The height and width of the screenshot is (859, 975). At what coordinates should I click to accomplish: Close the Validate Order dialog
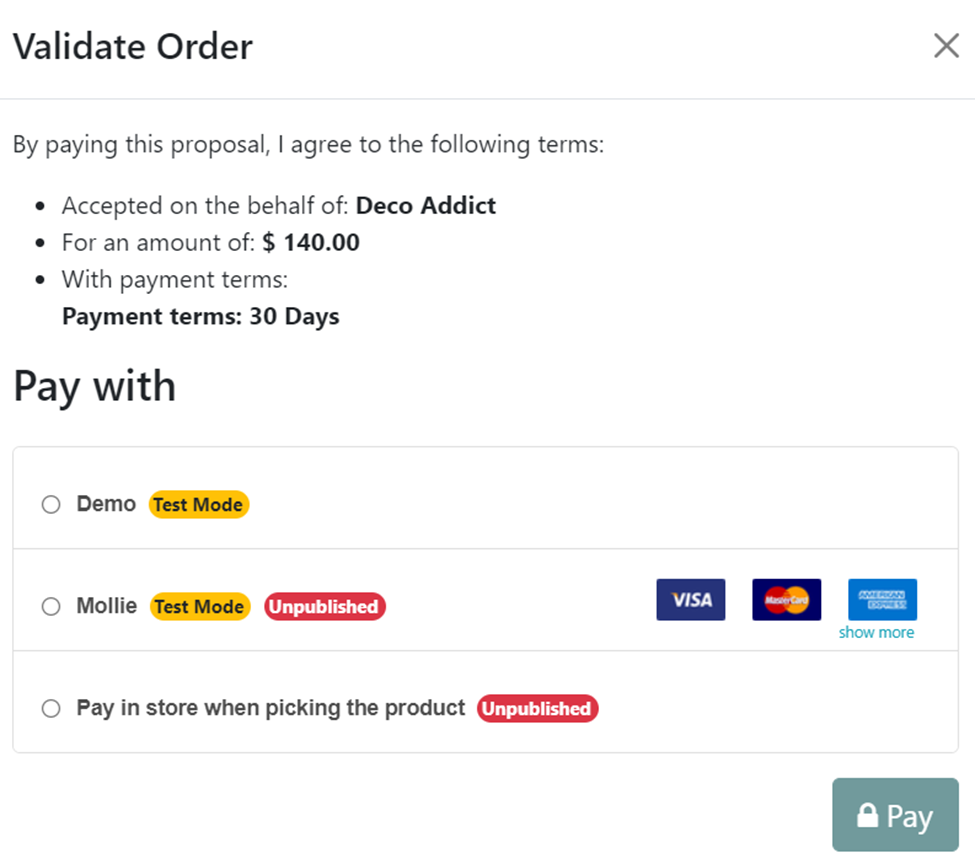click(x=946, y=46)
